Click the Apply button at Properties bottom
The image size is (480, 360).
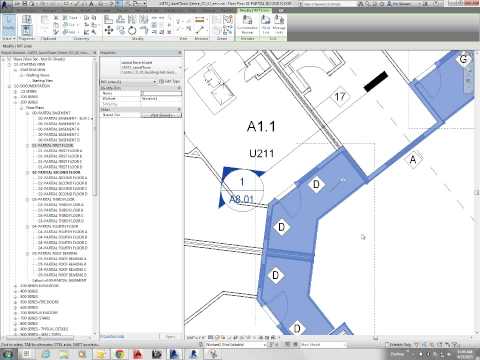170,337
